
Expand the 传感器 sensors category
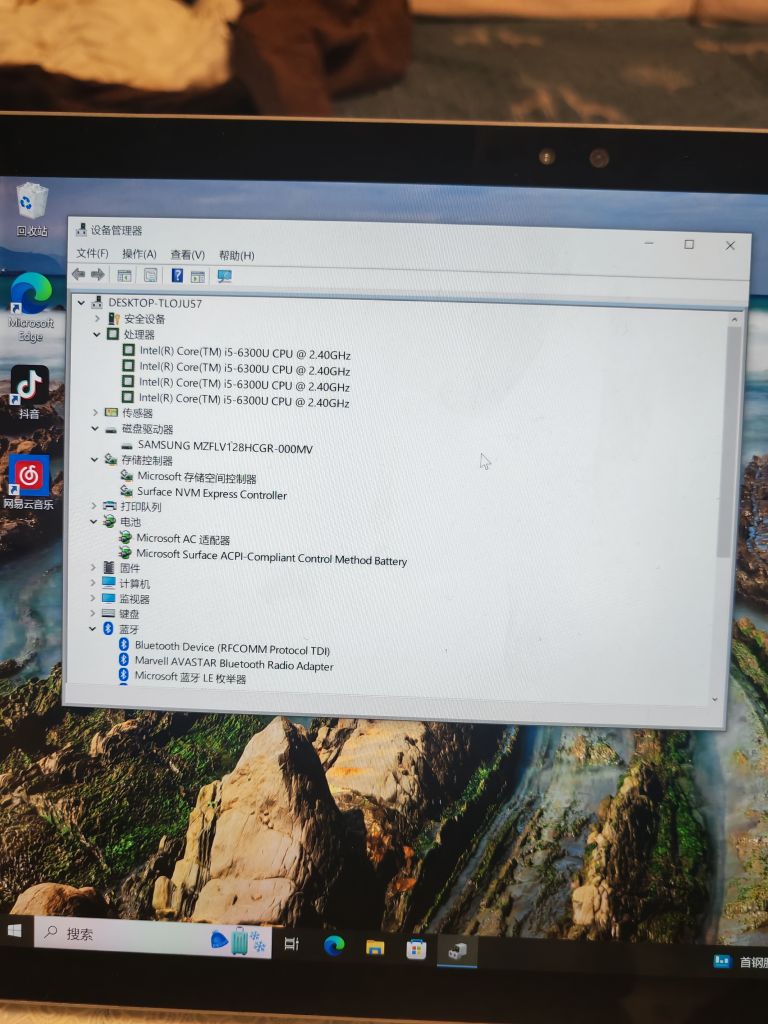pos(95,412)
